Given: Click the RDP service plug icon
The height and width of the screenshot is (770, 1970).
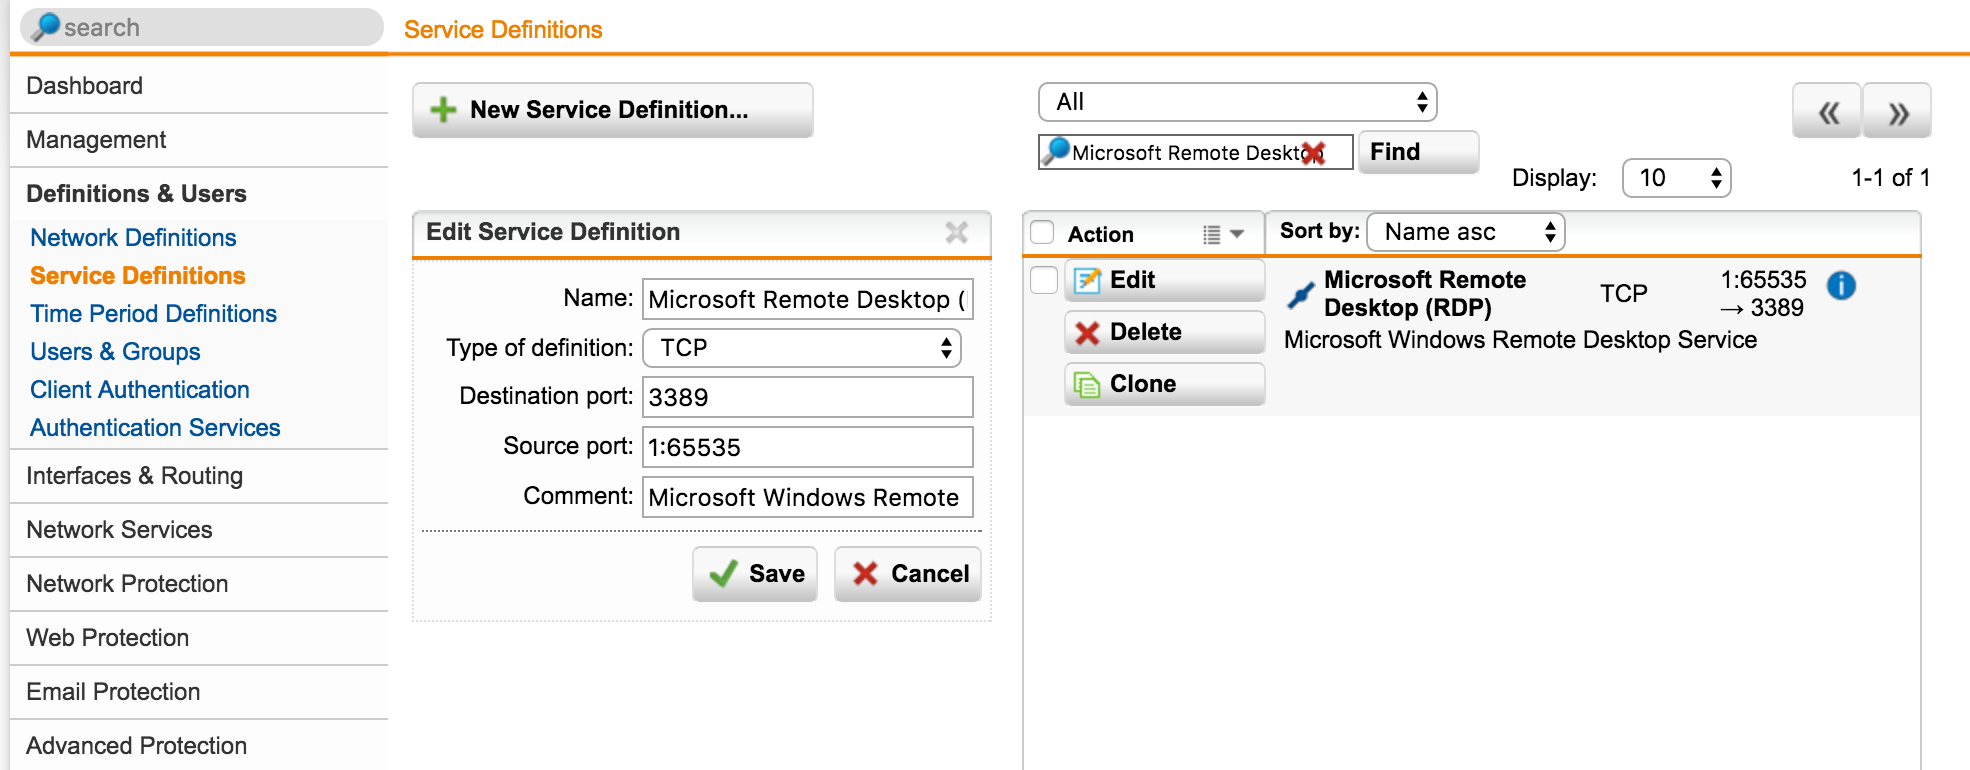Looking at the screenshot, I should click(1300, 293).
